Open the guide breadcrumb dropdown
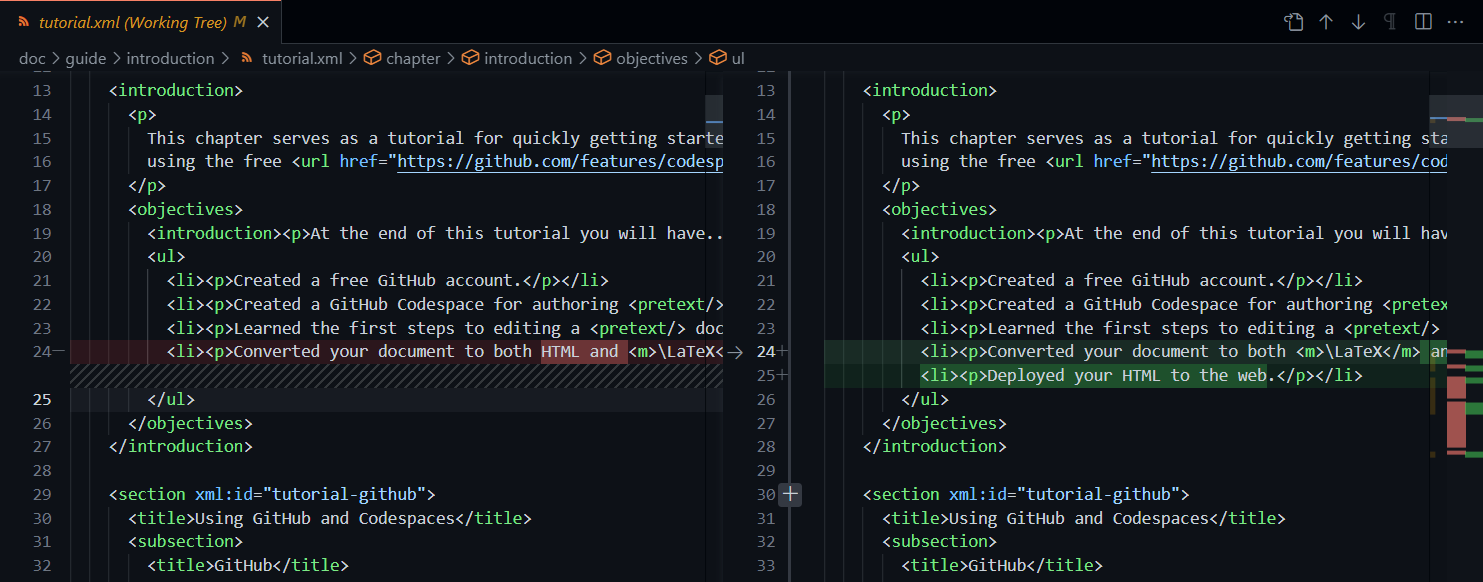1483x582 pixels. (x=86, y=58)
